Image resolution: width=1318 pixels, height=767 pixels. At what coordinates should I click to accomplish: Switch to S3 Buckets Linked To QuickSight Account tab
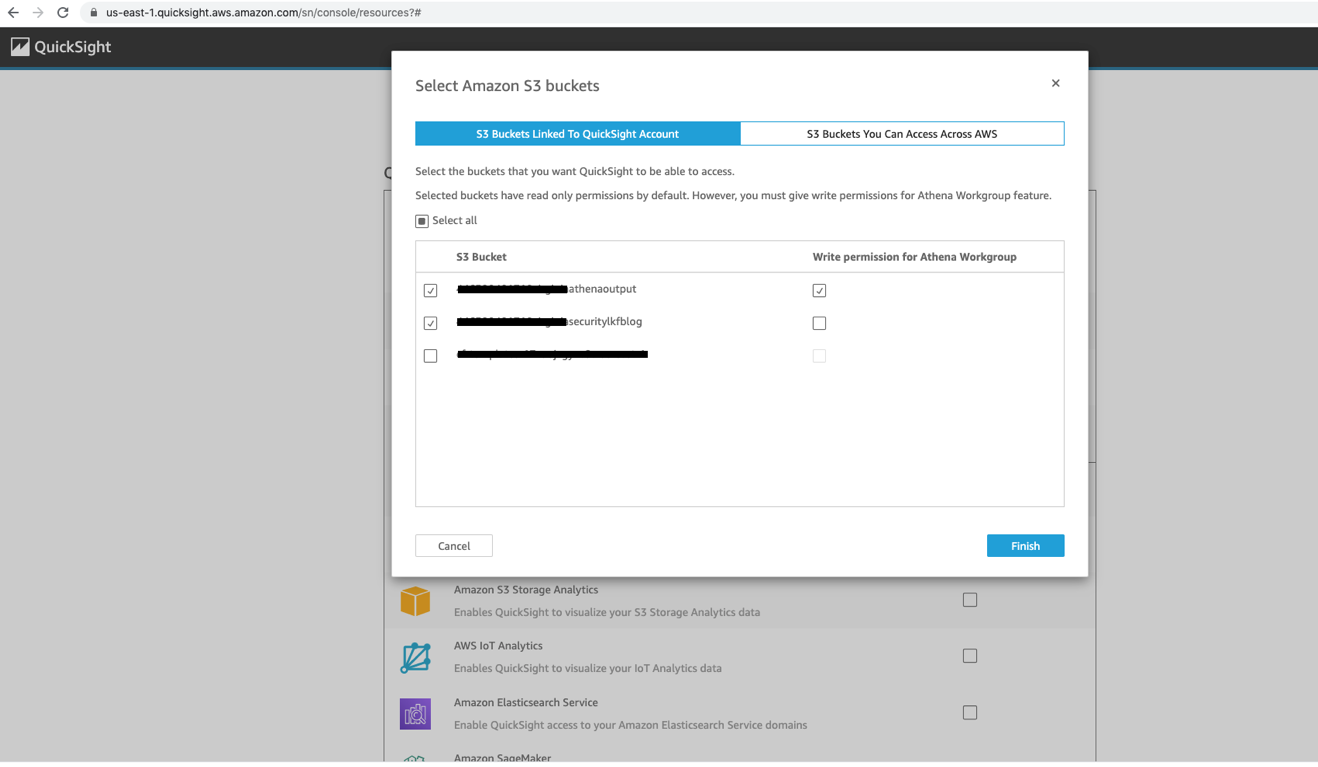[x=578, y=134]
